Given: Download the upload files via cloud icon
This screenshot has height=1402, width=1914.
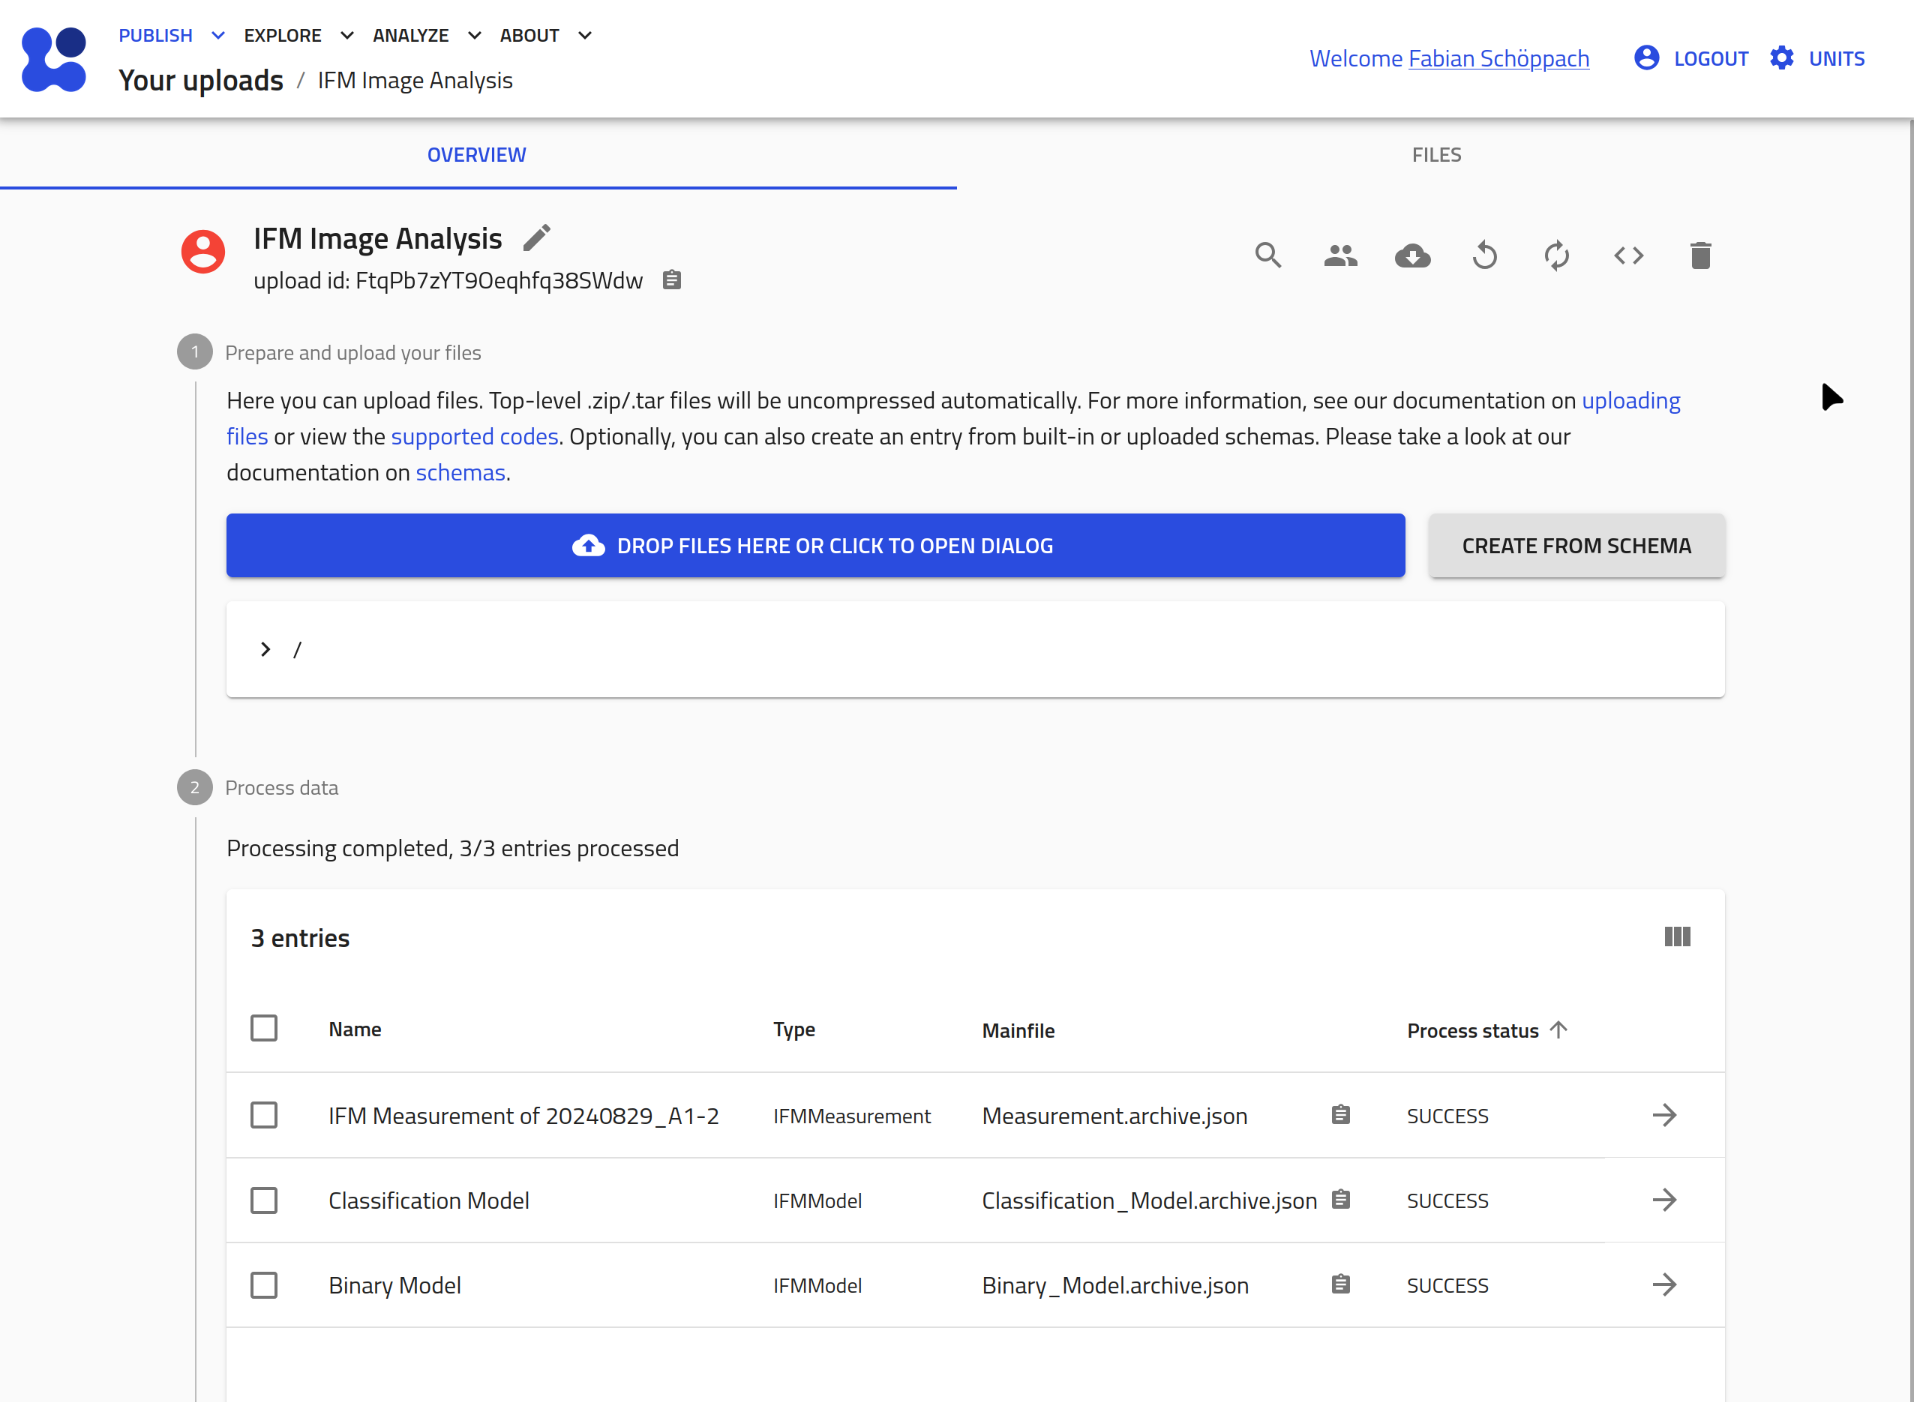Looking at the screenshot, I should point(1412,256).
